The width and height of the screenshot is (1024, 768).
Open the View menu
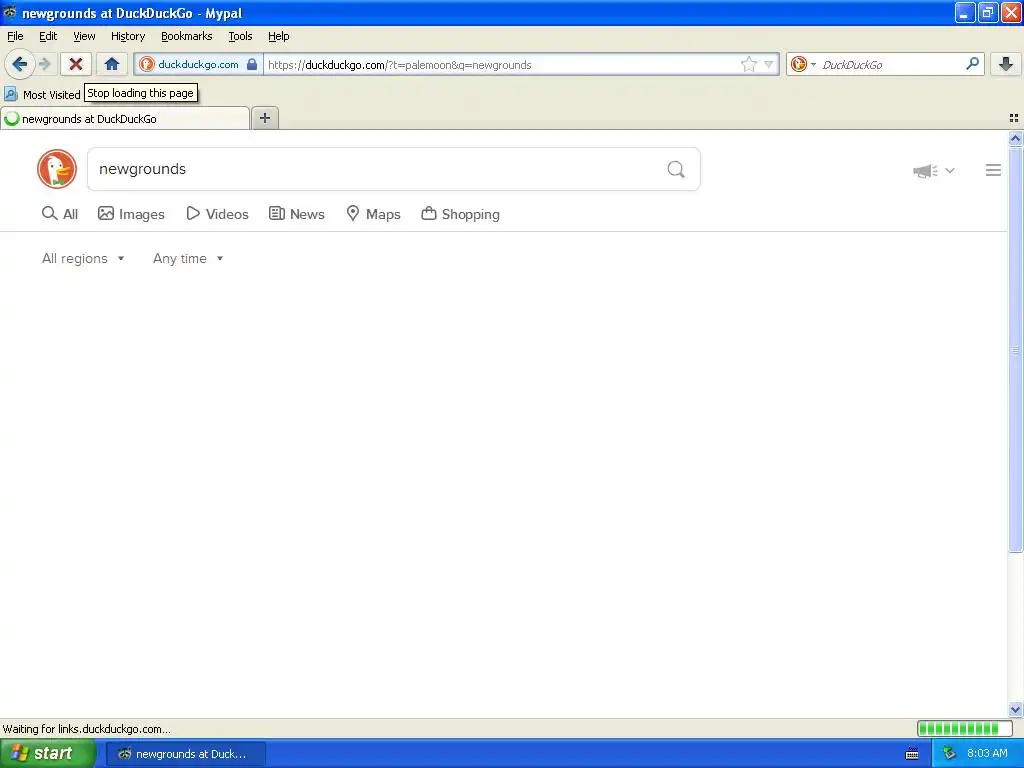click(x=84, y=36)
